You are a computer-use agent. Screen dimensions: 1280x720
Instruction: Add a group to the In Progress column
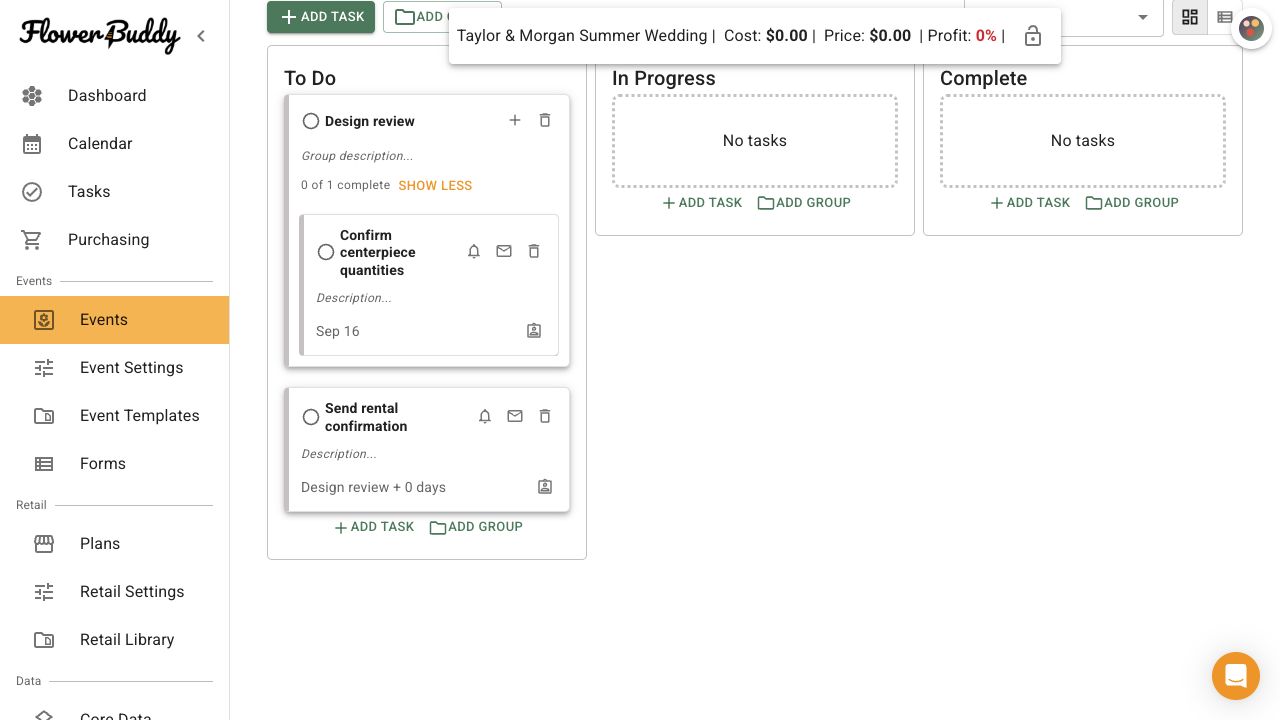tap(804, 203)
